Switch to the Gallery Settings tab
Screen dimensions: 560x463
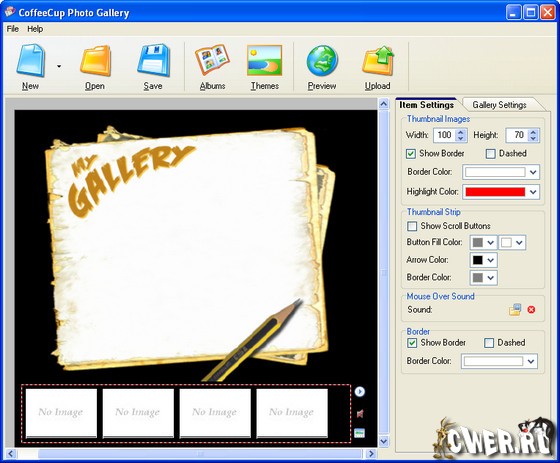point(499,105)
